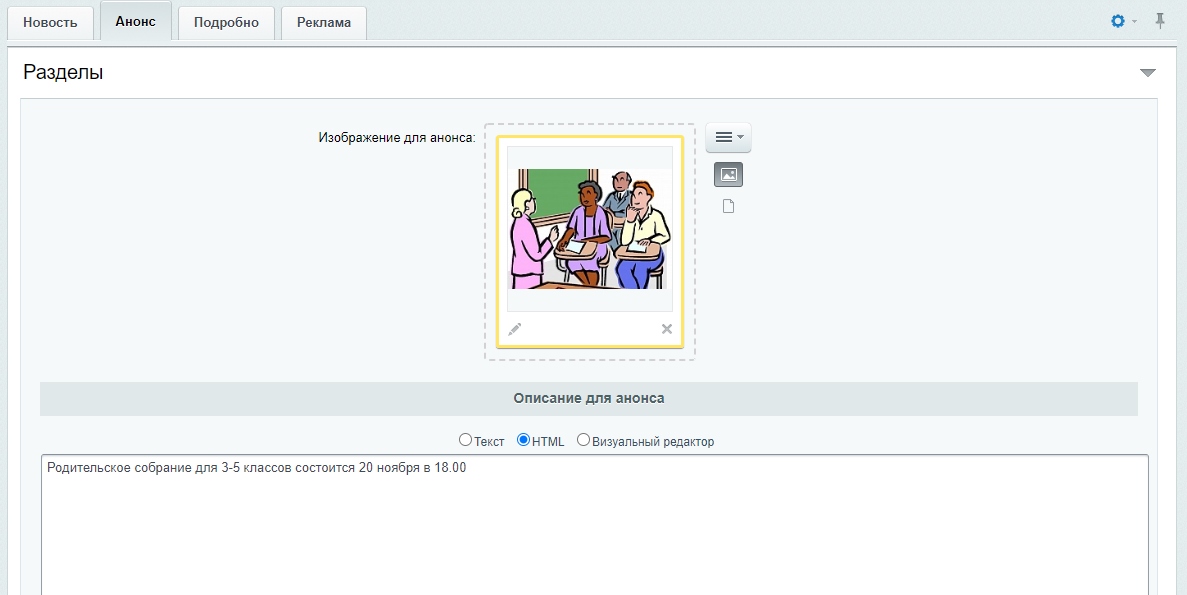1187x595 pixels.
Task: Open the image upload options menu
Action: point(728,137)
